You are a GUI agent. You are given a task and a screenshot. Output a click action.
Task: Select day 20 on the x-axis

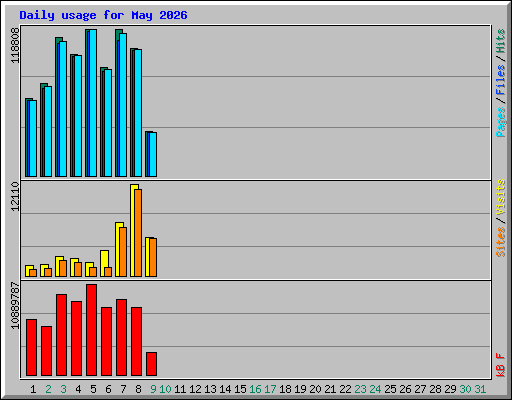pos(315,389)
